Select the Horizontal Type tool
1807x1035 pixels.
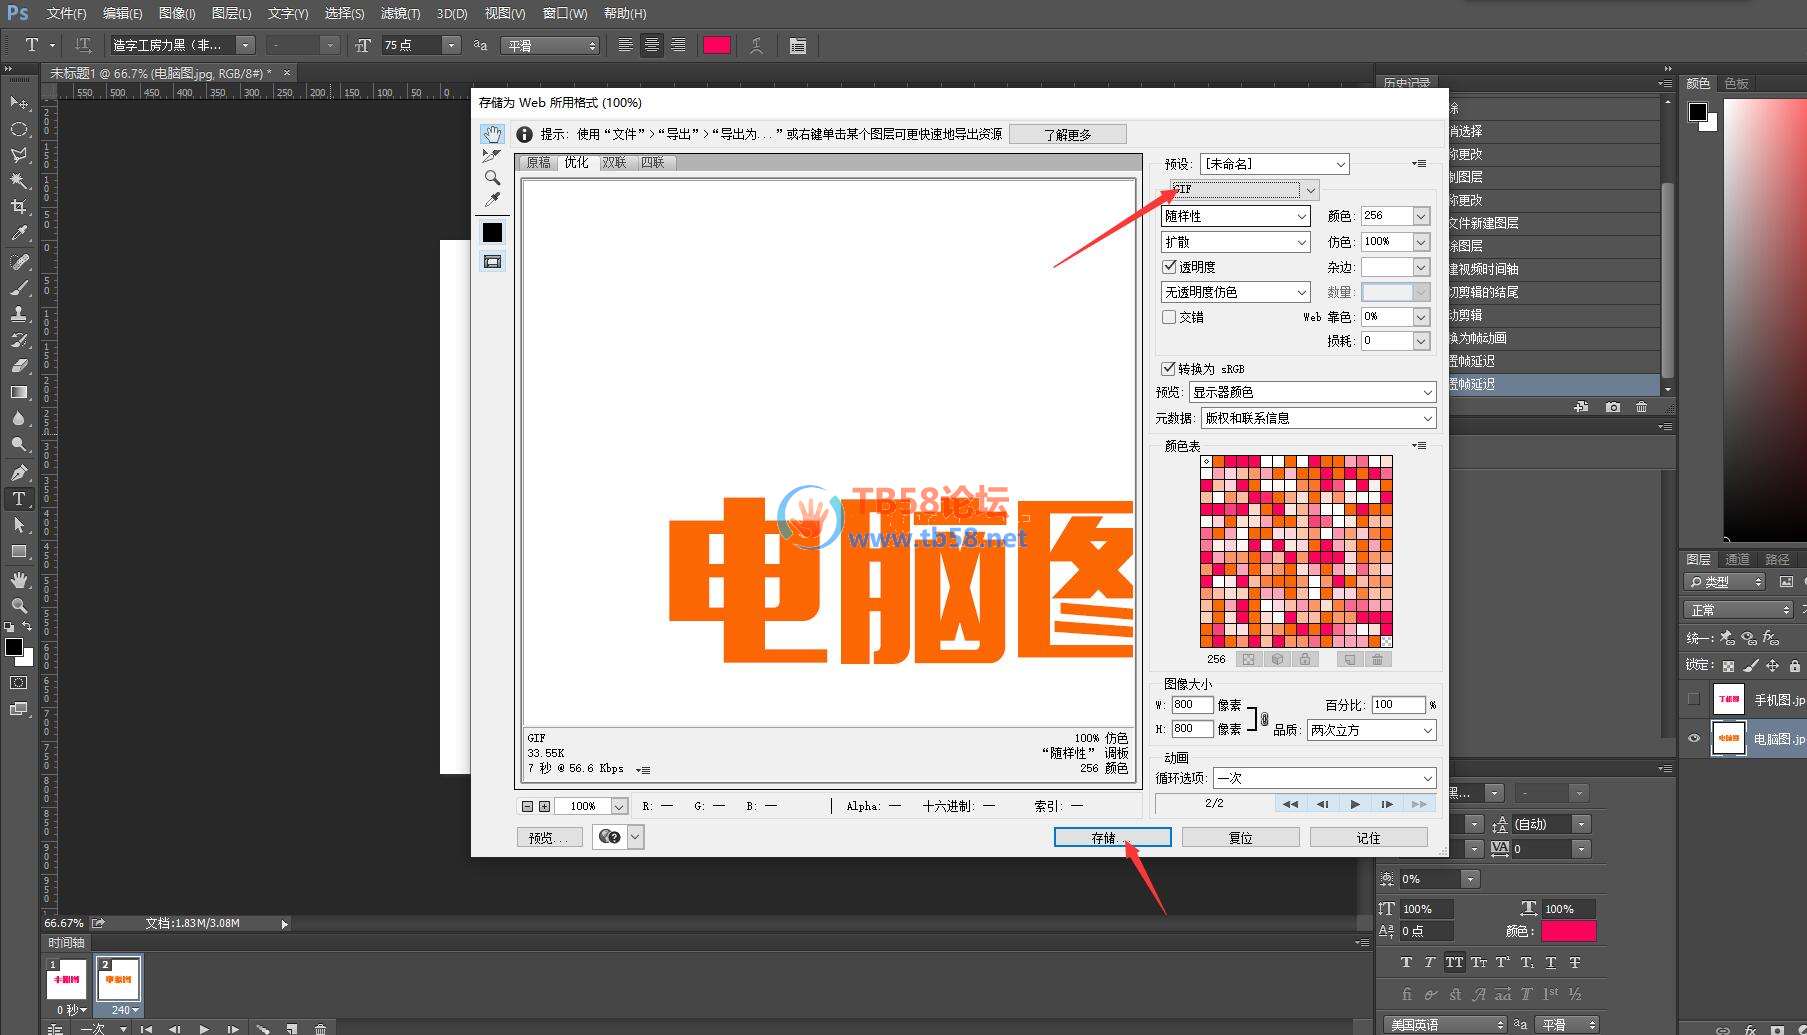(x=19, y=498)
